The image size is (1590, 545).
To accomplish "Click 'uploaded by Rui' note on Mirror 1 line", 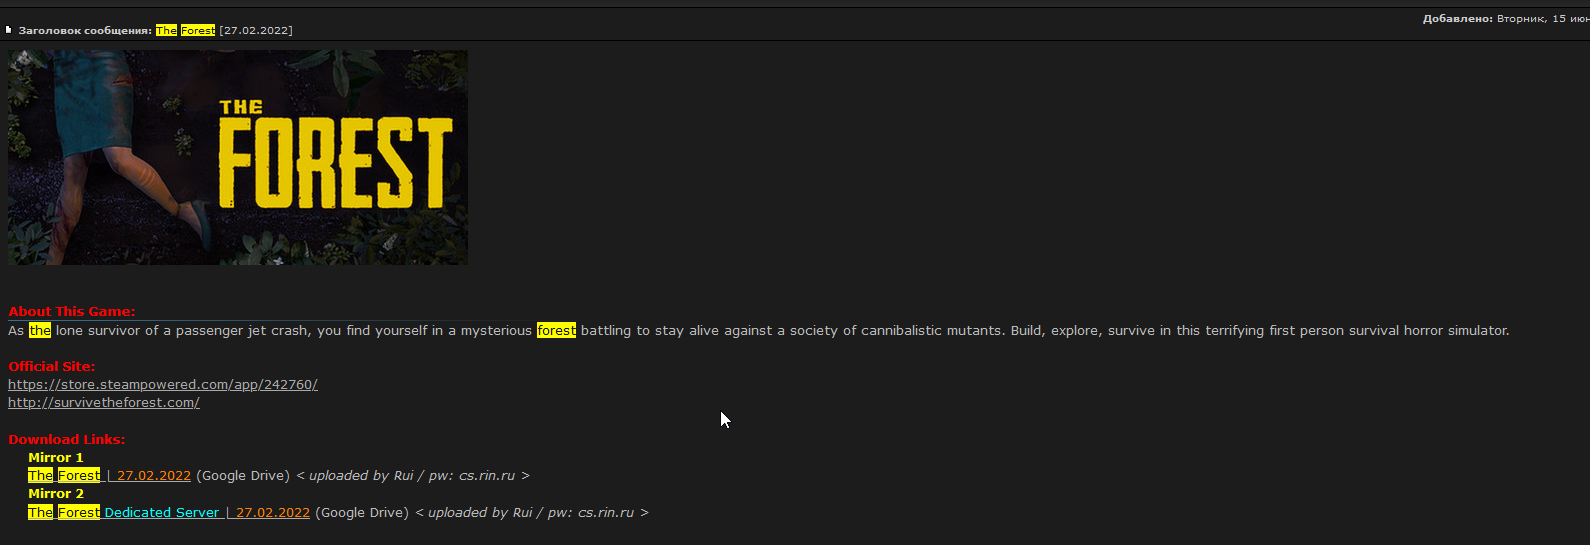I will (361, 476).
